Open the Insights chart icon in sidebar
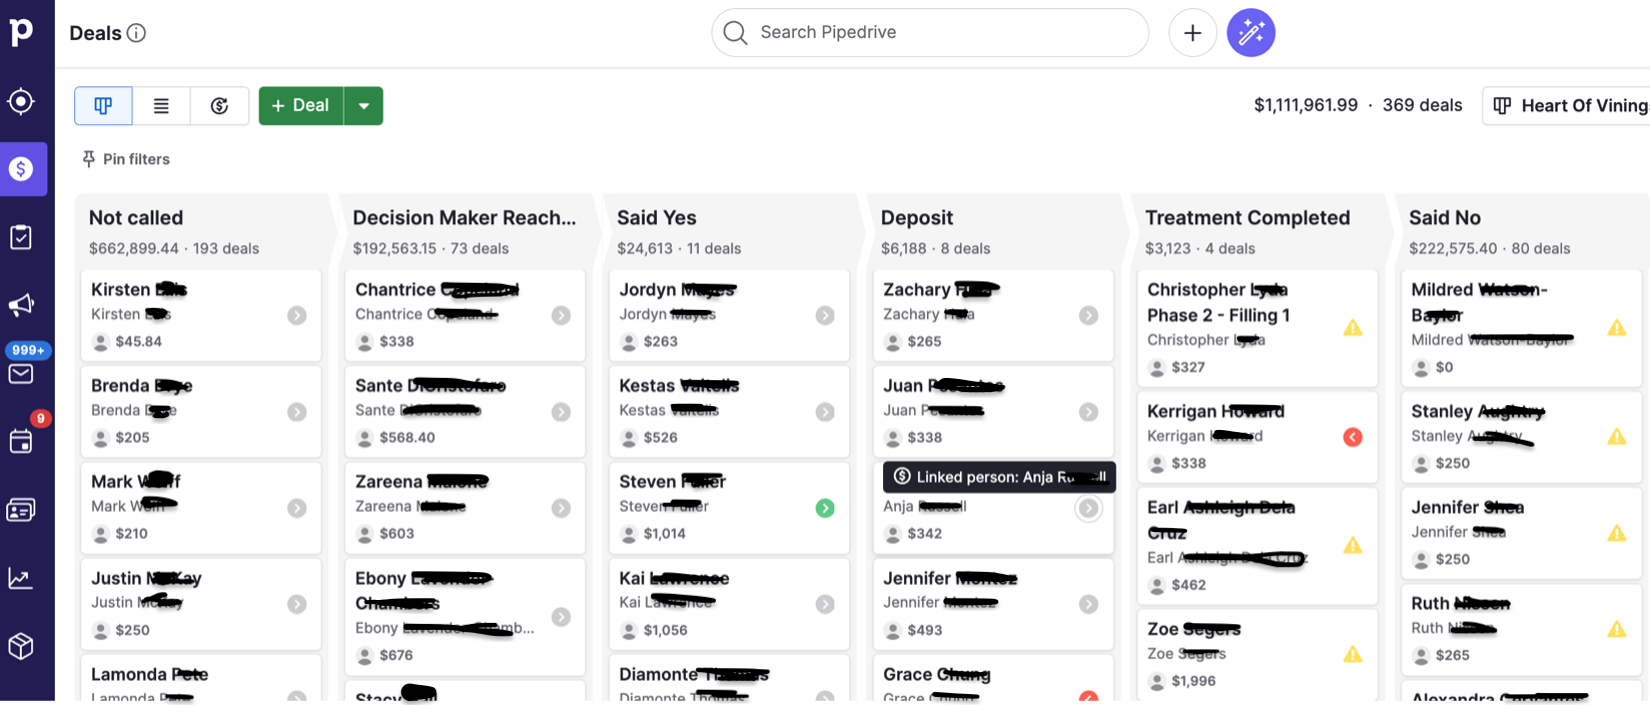 click(x=21, y=578)
